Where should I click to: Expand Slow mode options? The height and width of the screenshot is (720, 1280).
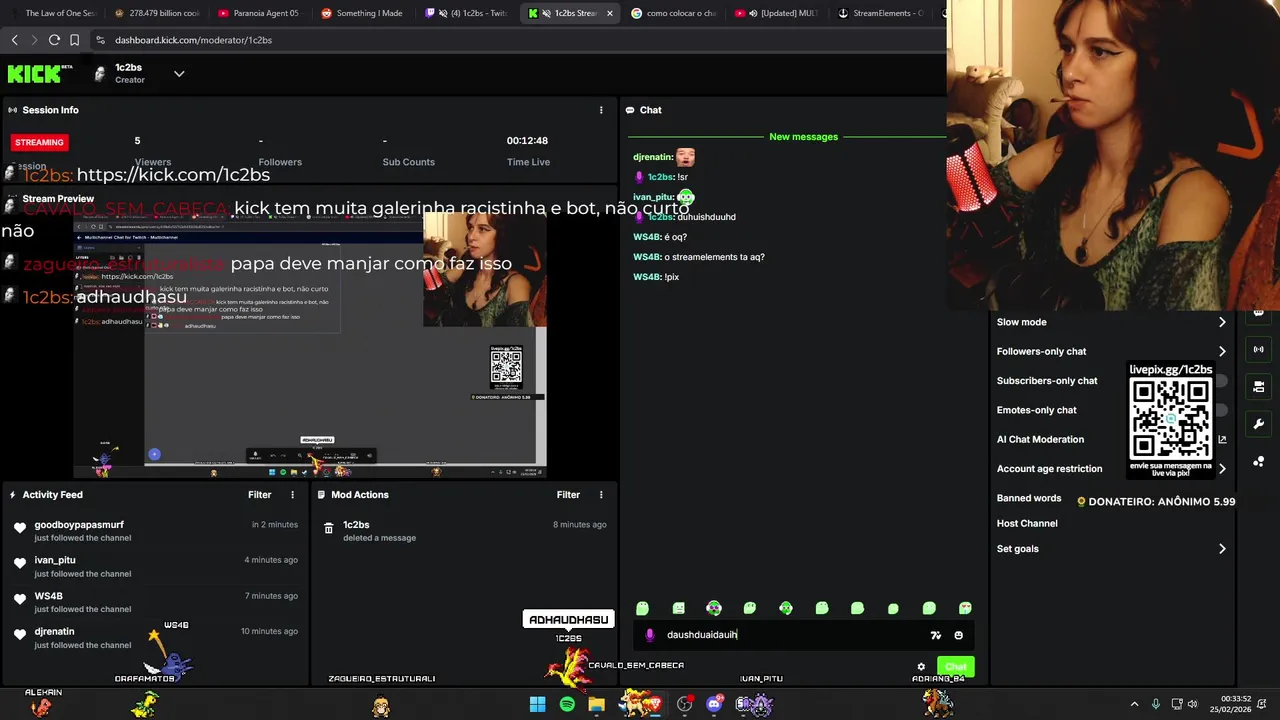[x=1222, y=322]
